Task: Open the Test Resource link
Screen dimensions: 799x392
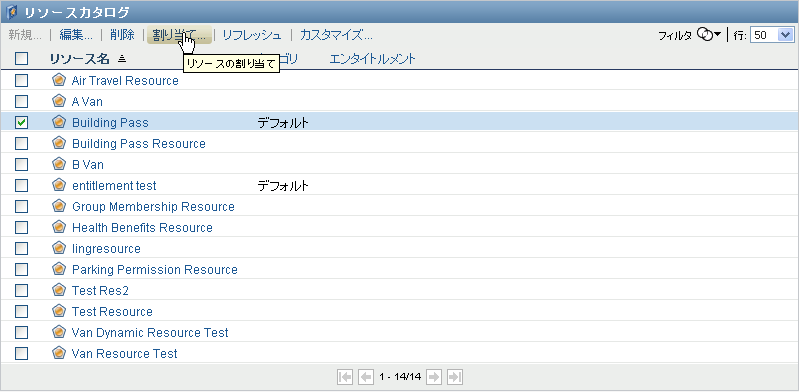Action: [112, 311]
